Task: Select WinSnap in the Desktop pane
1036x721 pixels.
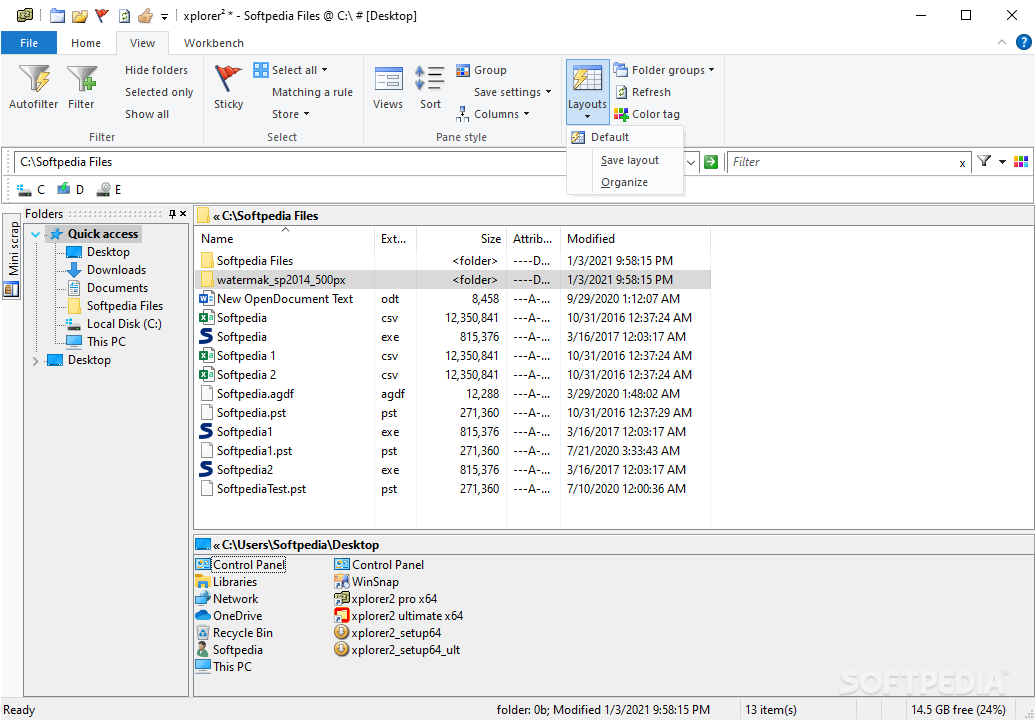Action: 375,582
